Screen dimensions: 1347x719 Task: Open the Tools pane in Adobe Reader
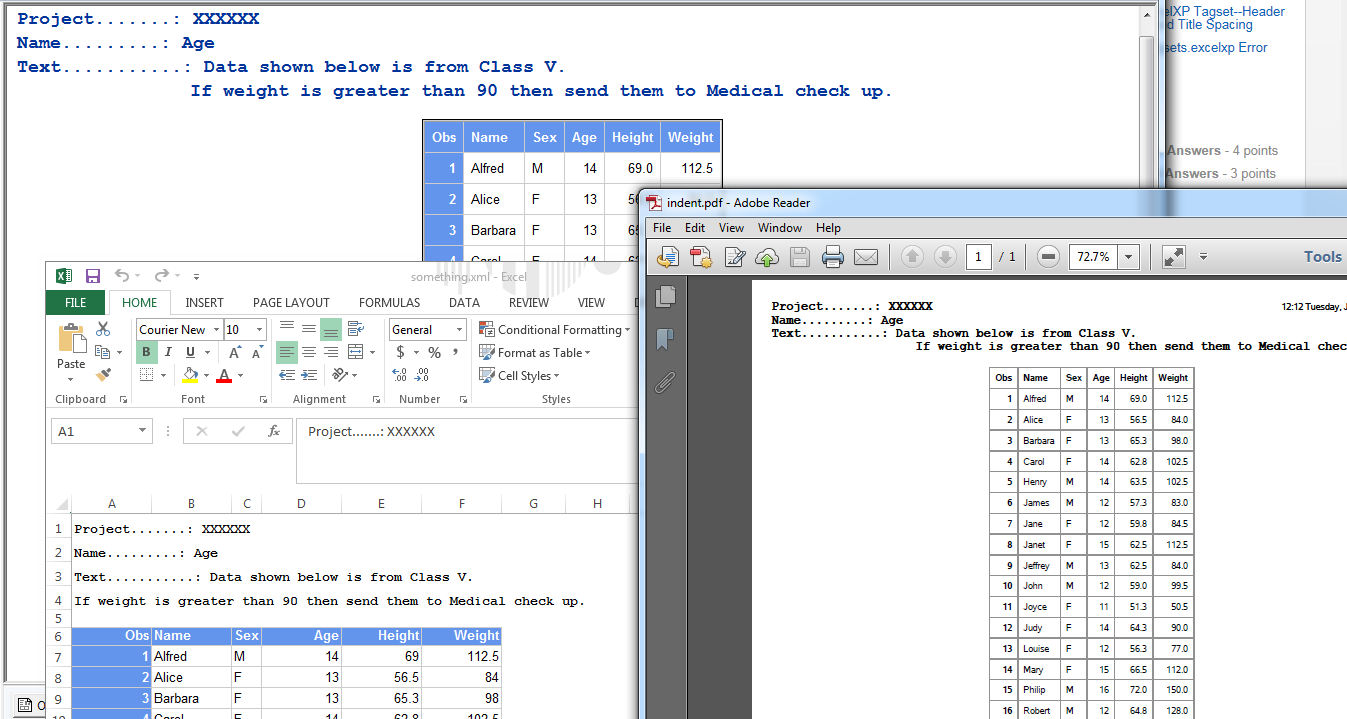pyautogui.click(x=1322, y=257)
